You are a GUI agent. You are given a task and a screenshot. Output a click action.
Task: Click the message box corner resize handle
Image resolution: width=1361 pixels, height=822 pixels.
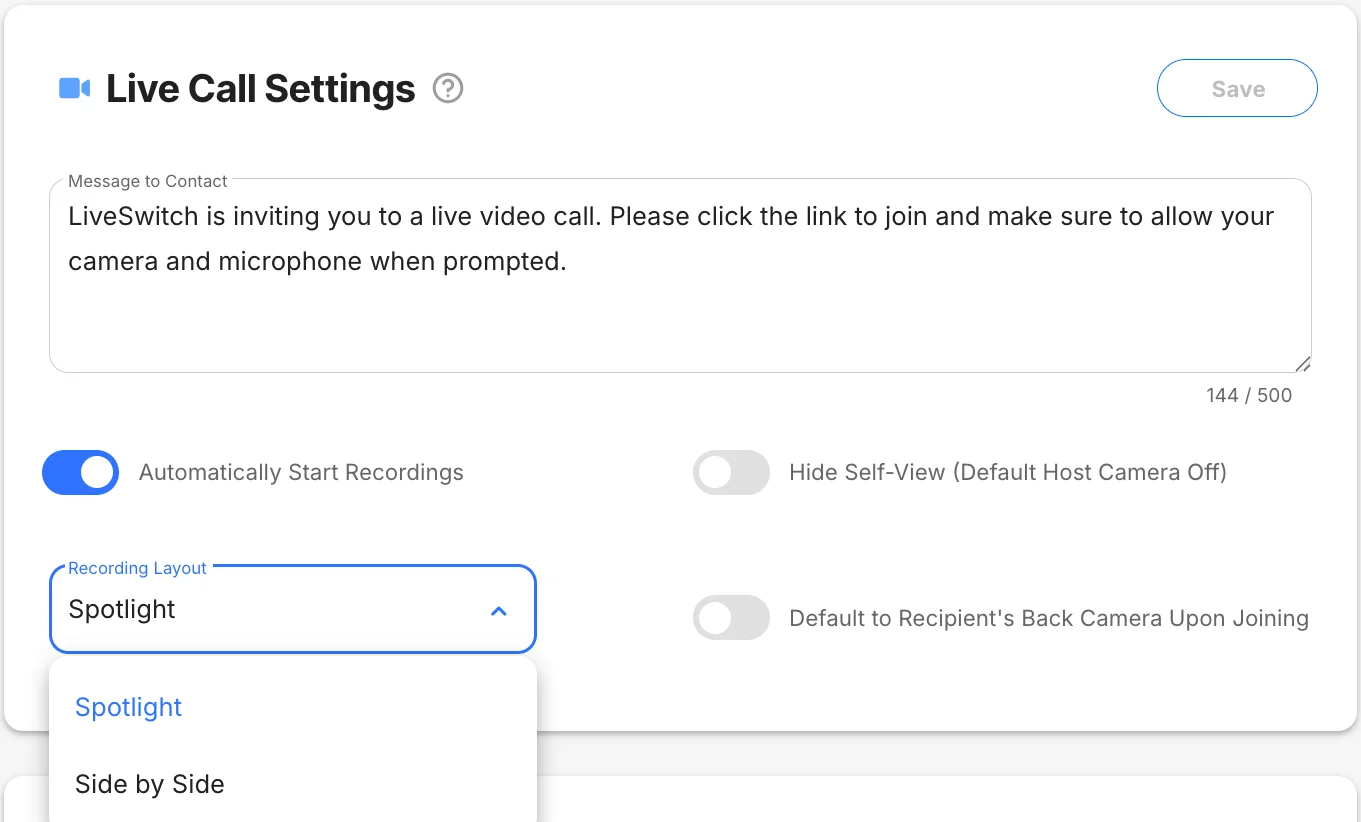[x=1302, y=364]
